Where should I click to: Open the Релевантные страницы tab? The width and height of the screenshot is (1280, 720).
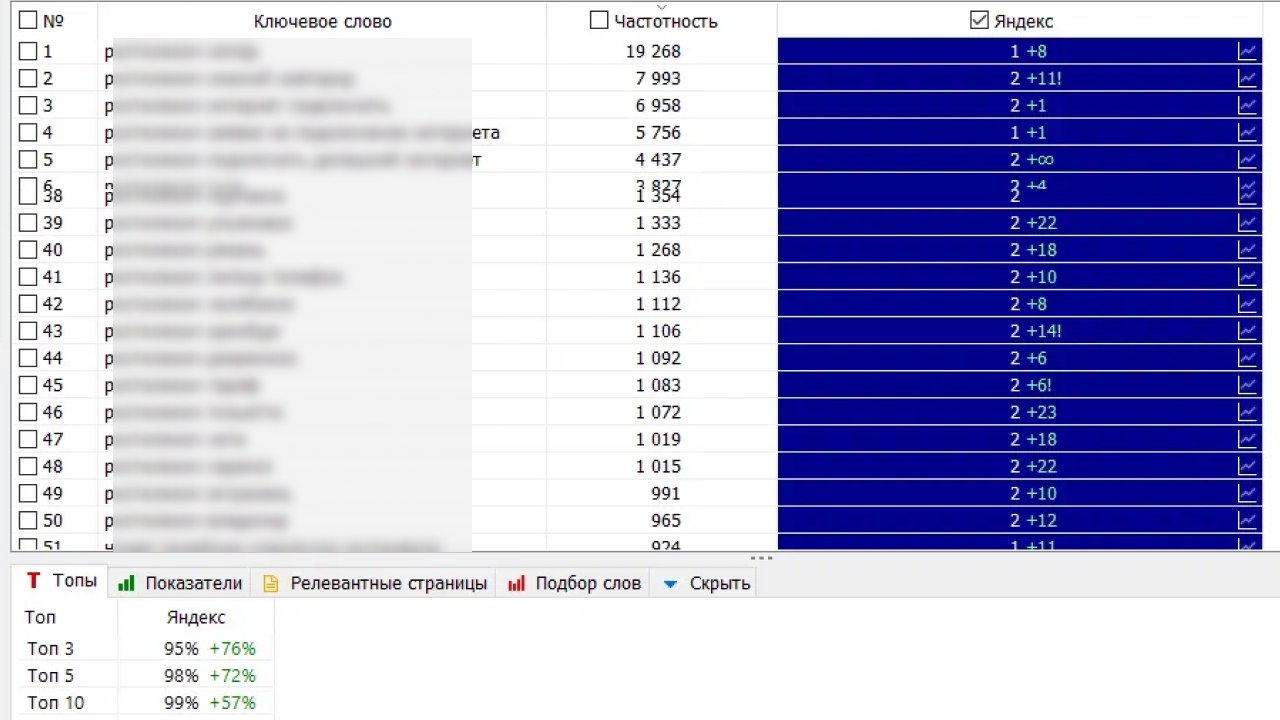coord(375,583)
